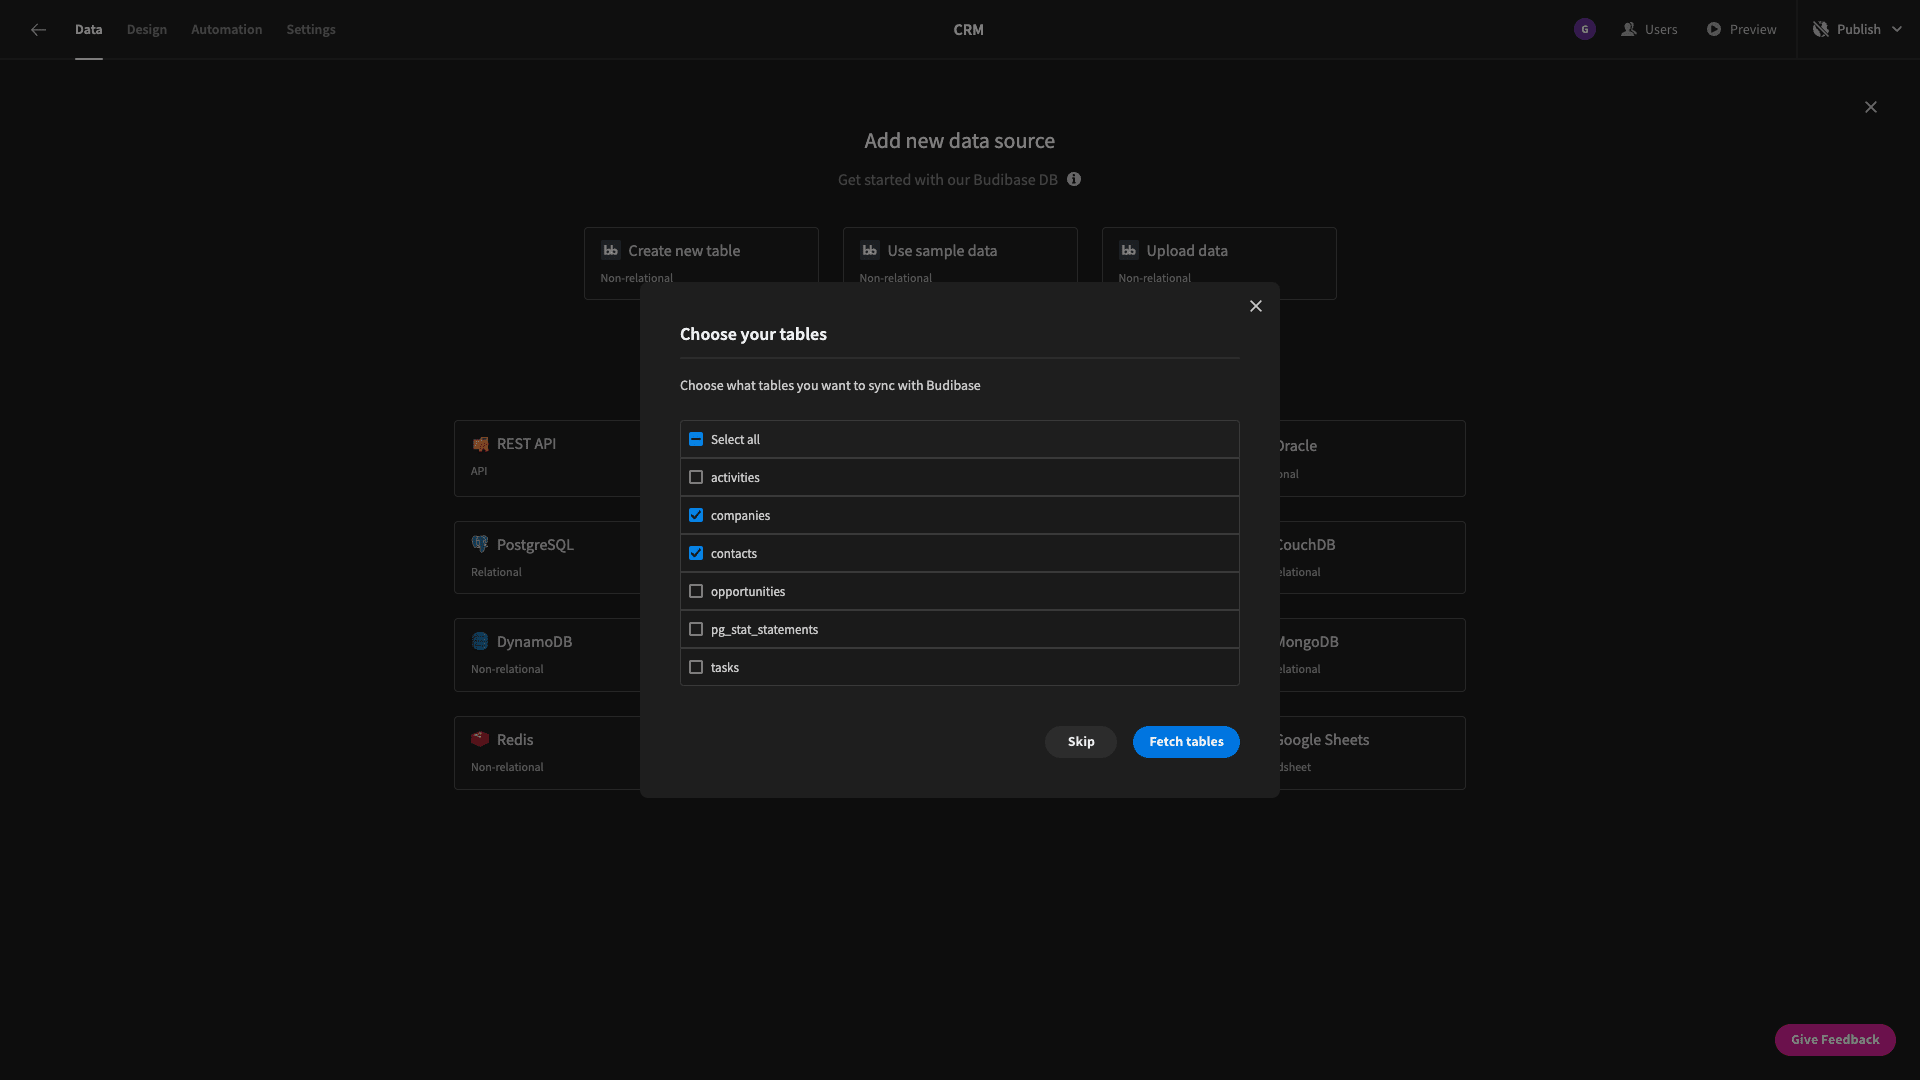Click the Give Feedback button
Screen dimensions: 1920x1080
coord(1834,1040)
